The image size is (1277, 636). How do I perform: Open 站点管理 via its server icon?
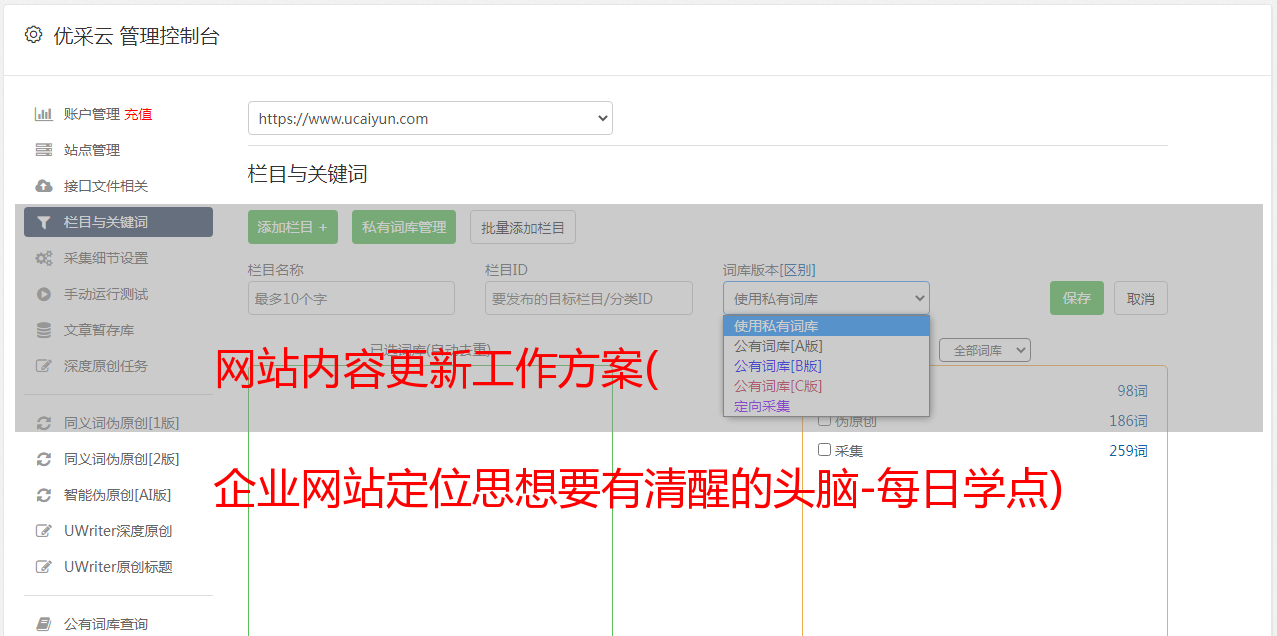coord(43,150)
